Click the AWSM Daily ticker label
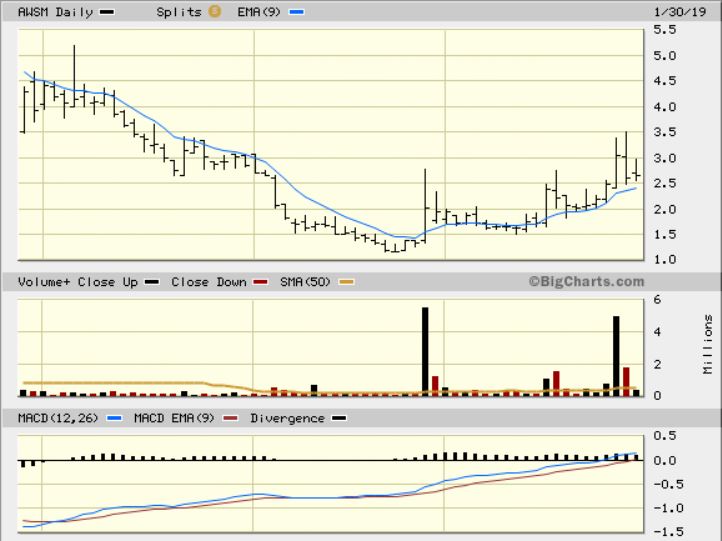Viewport: 722px width, 541px height. pyautogui.click(x=55, y=13)
